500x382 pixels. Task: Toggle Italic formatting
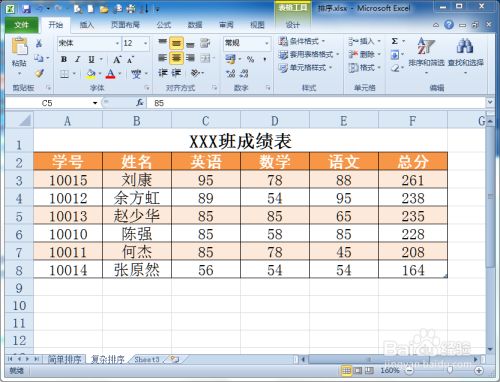point(77,59)
